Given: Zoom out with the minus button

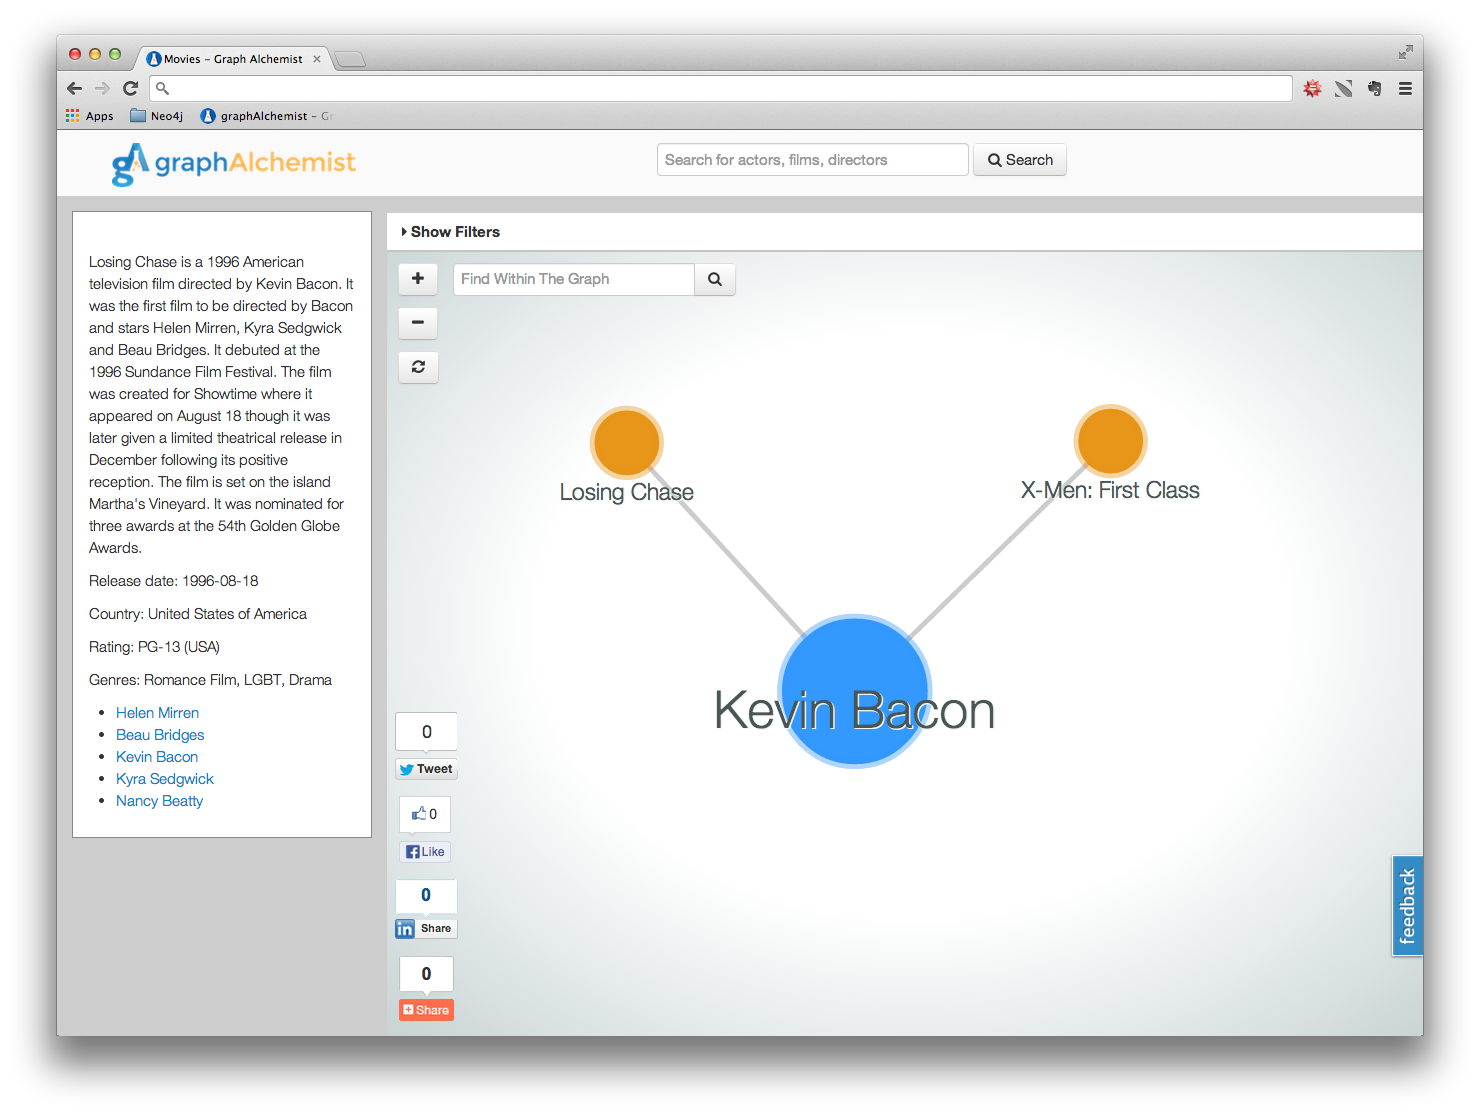Looking at the screenshot, I should pos(418,323).
